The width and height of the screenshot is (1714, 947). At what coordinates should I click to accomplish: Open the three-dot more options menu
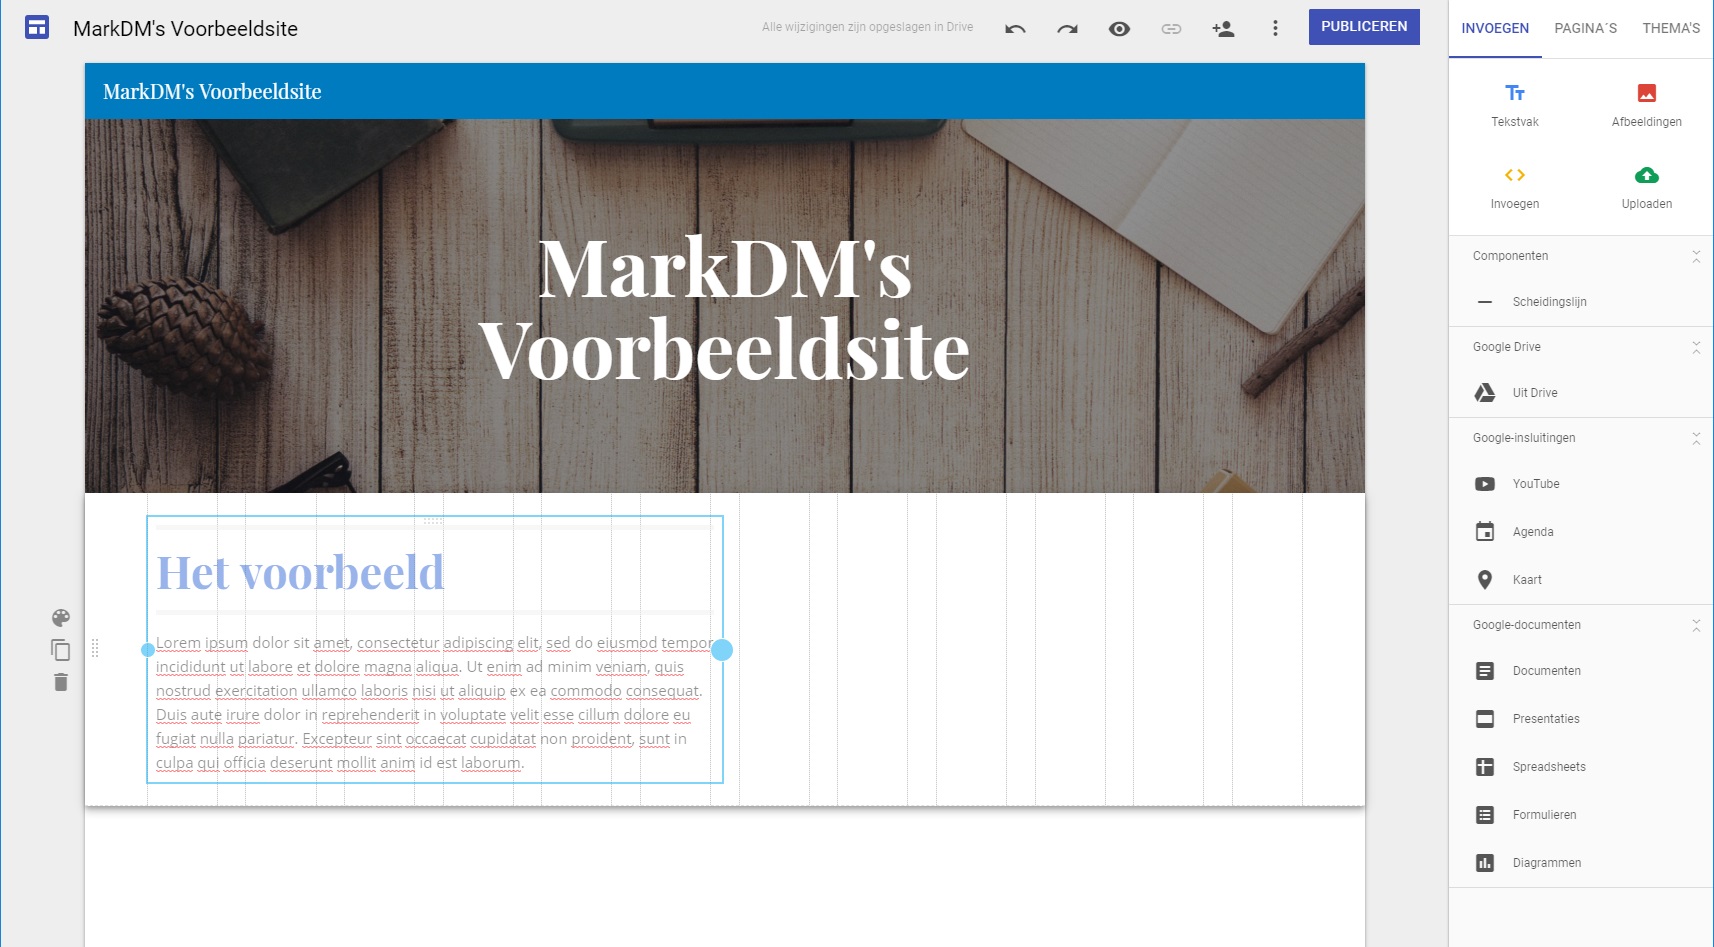(1274, 29)
